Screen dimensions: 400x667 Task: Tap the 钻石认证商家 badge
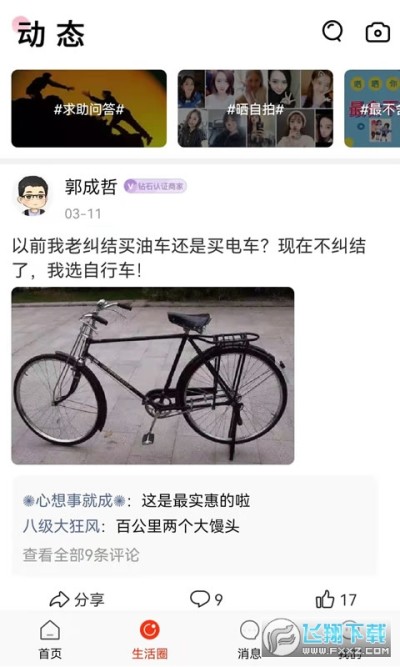pos(155,186)
